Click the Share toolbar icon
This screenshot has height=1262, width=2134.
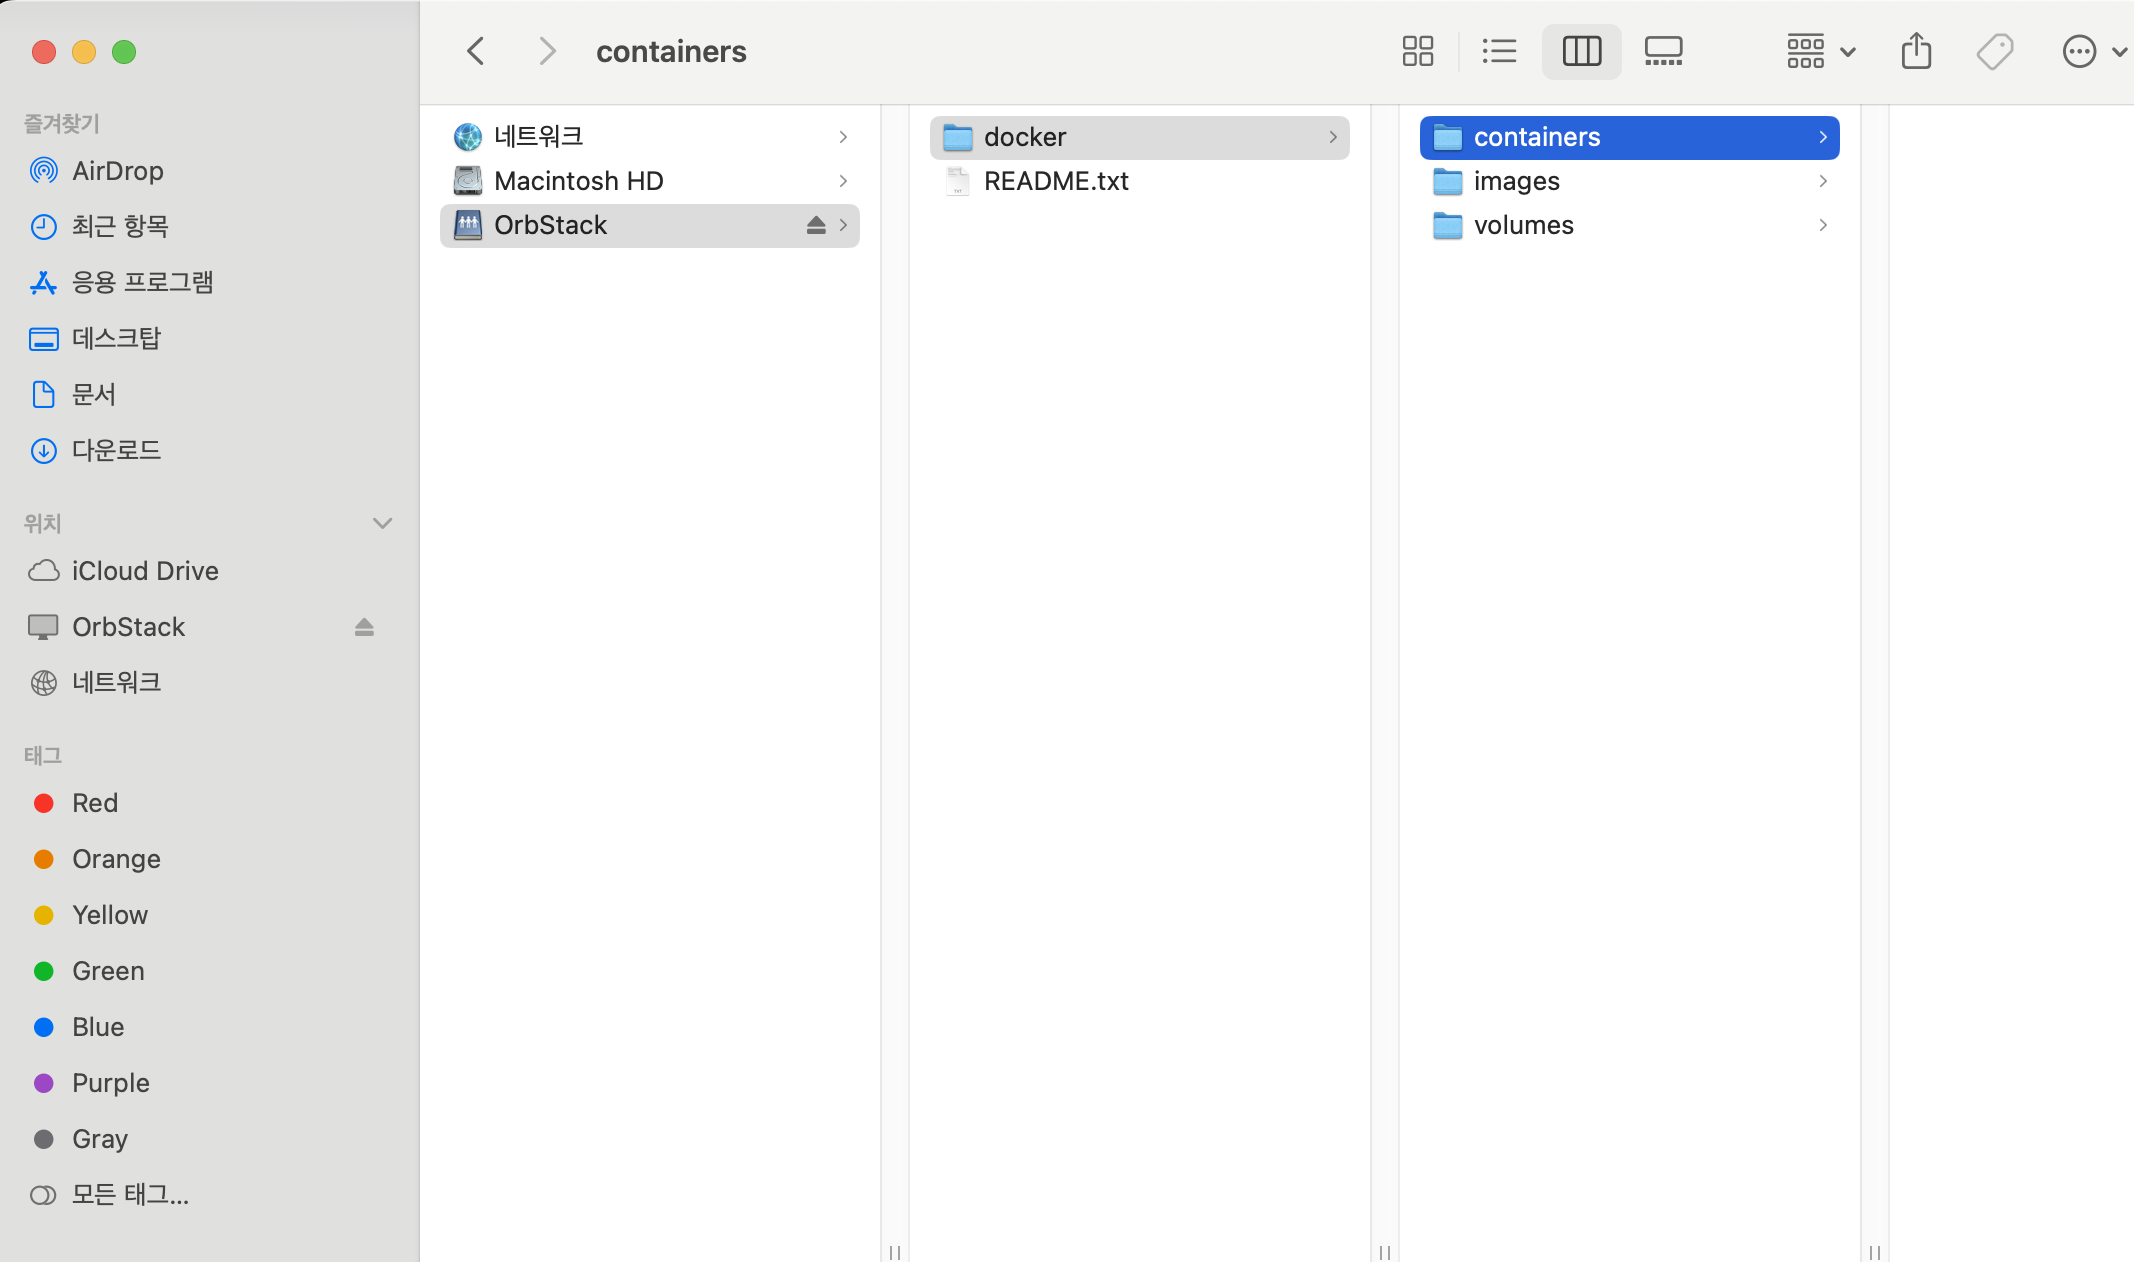pyautogui.click(x=1916, y=51)
